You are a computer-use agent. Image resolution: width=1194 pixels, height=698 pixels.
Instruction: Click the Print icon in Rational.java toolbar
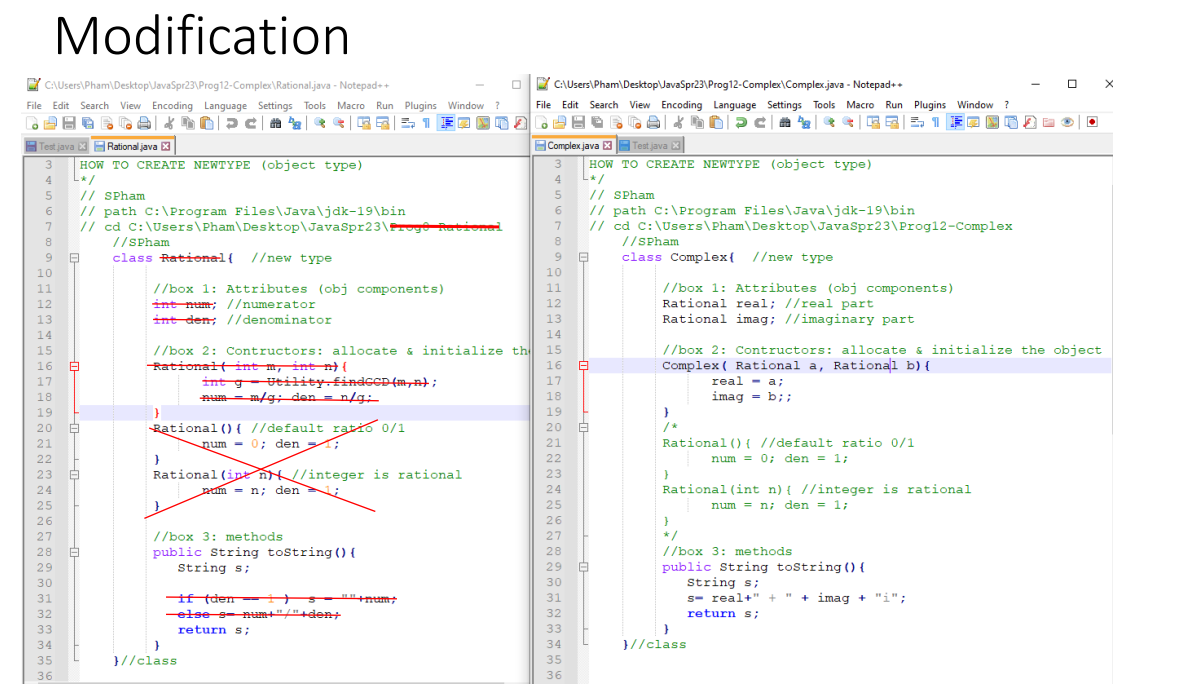tap(144, 122)
